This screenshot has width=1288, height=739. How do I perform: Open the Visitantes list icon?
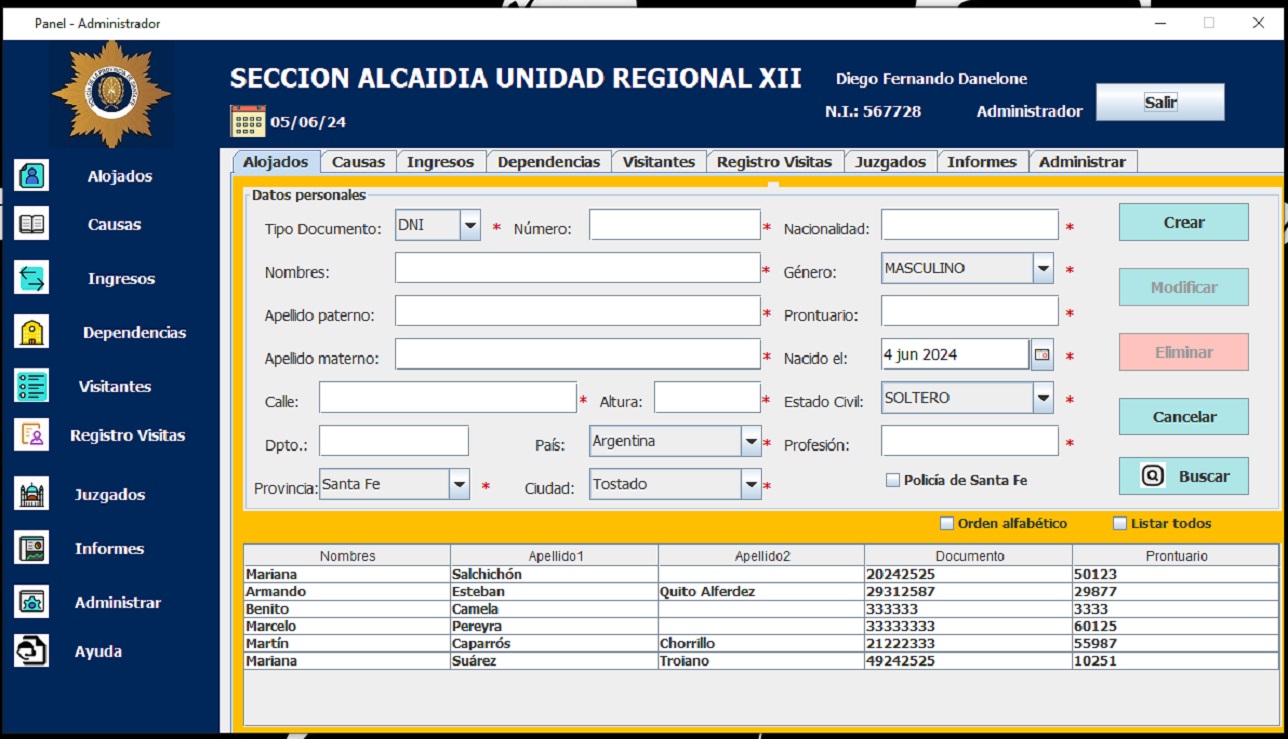point(32,386)
